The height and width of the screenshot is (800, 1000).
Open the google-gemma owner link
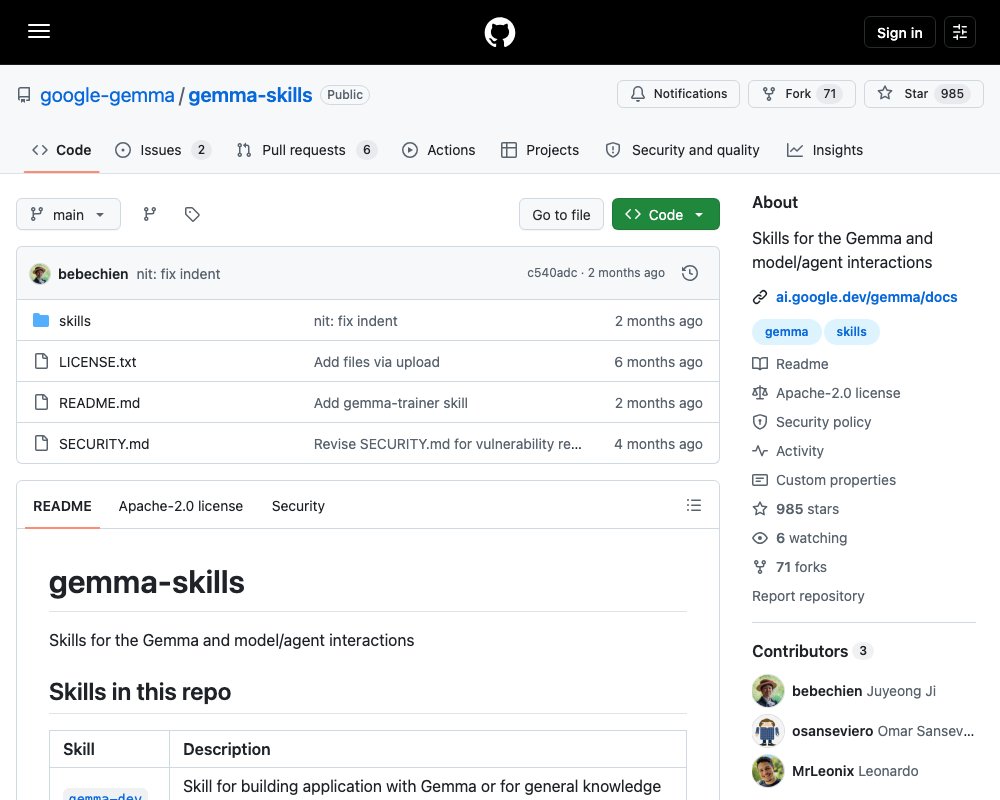click(x=107, y=95)
